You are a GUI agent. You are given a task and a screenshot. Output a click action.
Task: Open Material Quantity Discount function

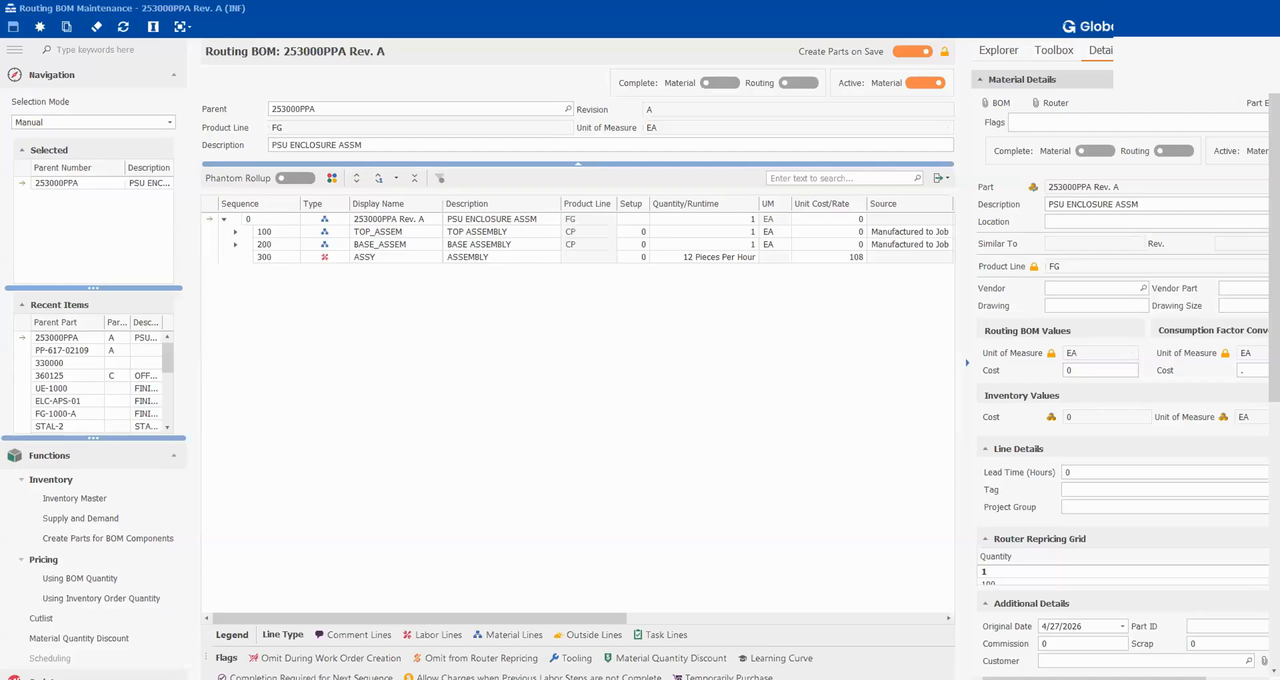click(x=79, y=638)
